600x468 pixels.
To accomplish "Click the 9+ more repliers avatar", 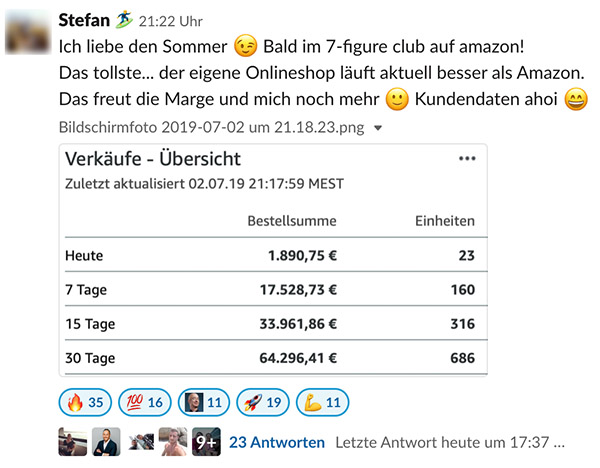I will point(206,442).
